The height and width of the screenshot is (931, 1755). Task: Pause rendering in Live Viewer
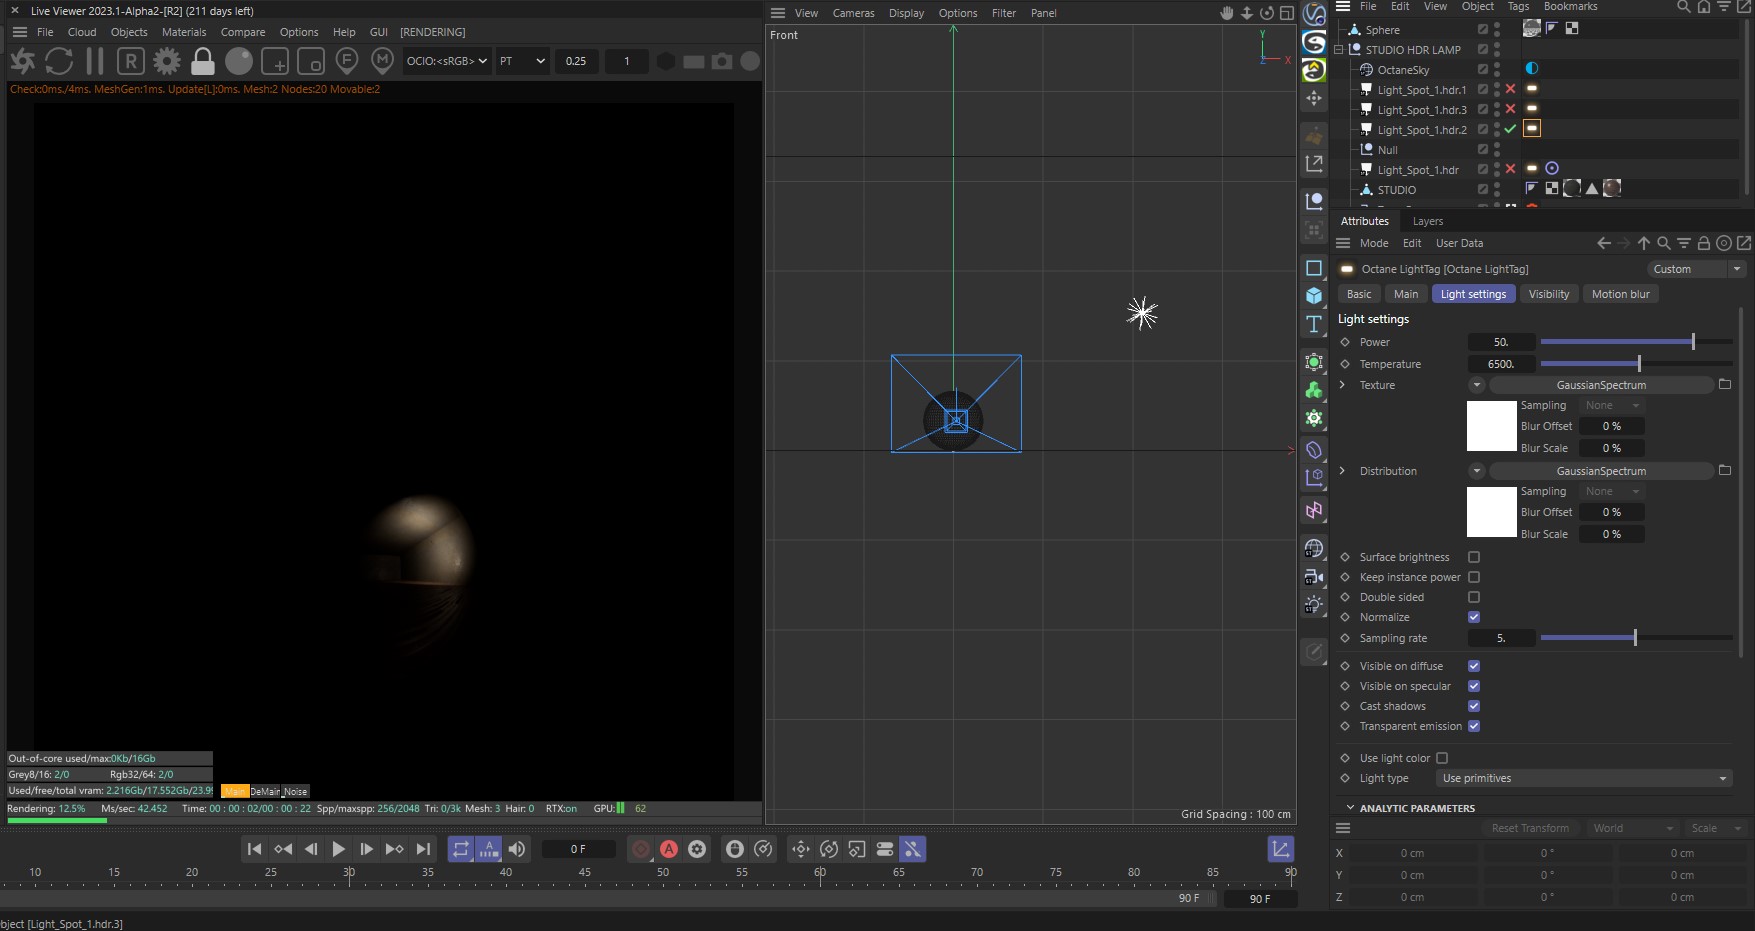point(95,61)
